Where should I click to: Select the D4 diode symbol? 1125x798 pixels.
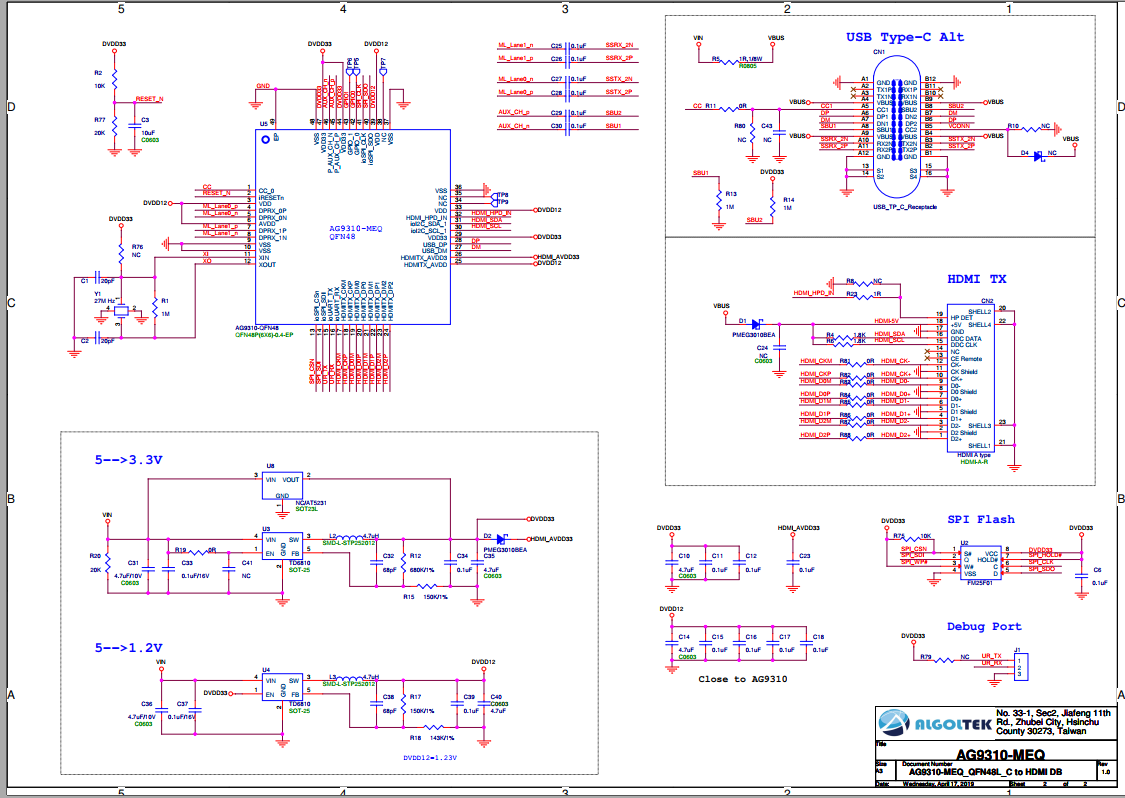[x=1037, y=156]
